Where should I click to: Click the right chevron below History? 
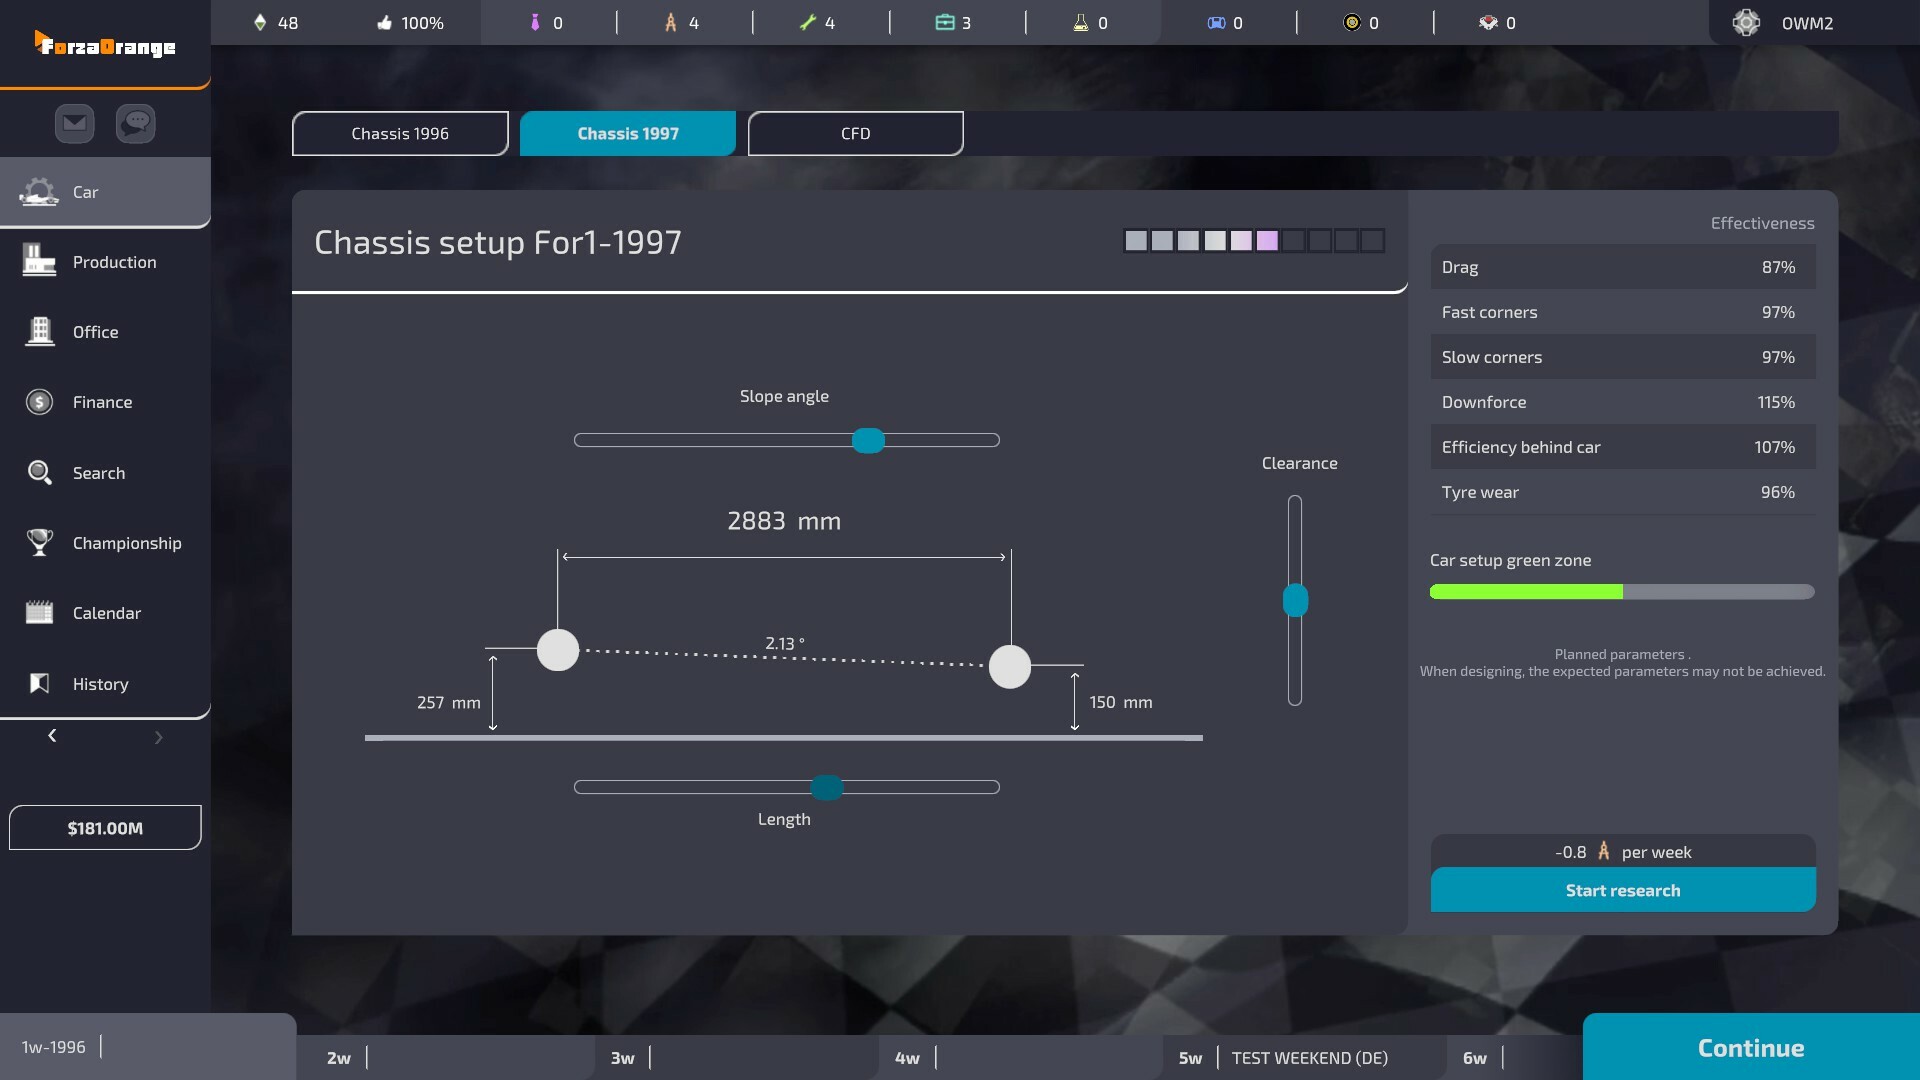click(x=158, y=737)
